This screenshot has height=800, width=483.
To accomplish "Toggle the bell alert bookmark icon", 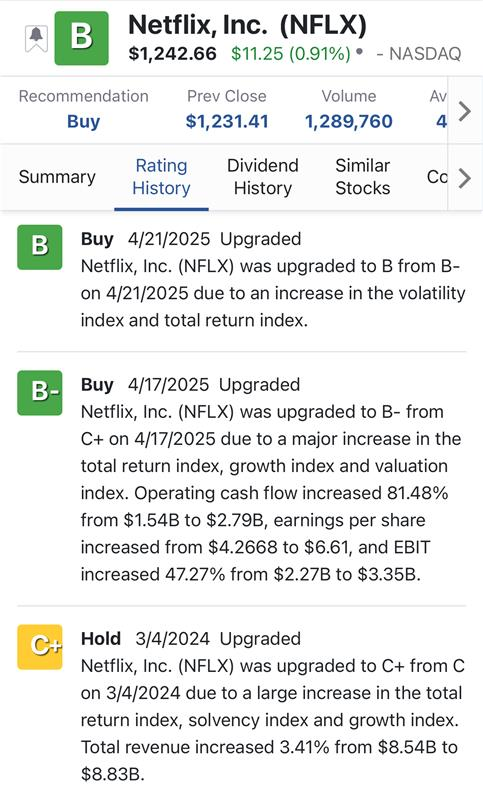I will click(x=36, y=38).
